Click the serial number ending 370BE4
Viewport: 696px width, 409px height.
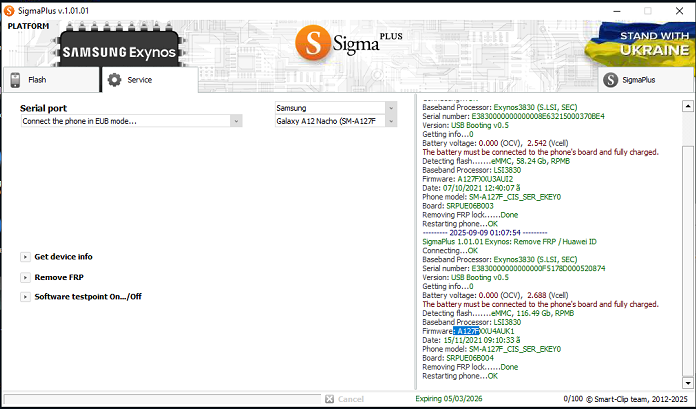(x=538, y=116)
